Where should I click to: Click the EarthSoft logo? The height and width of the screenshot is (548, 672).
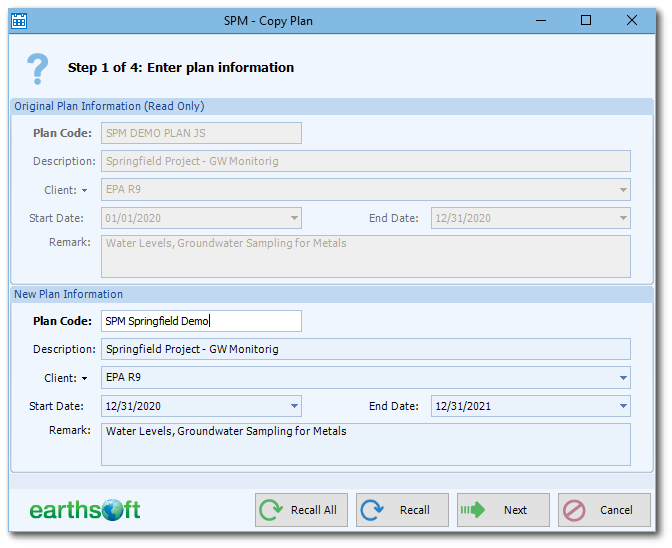pos(85,510)
